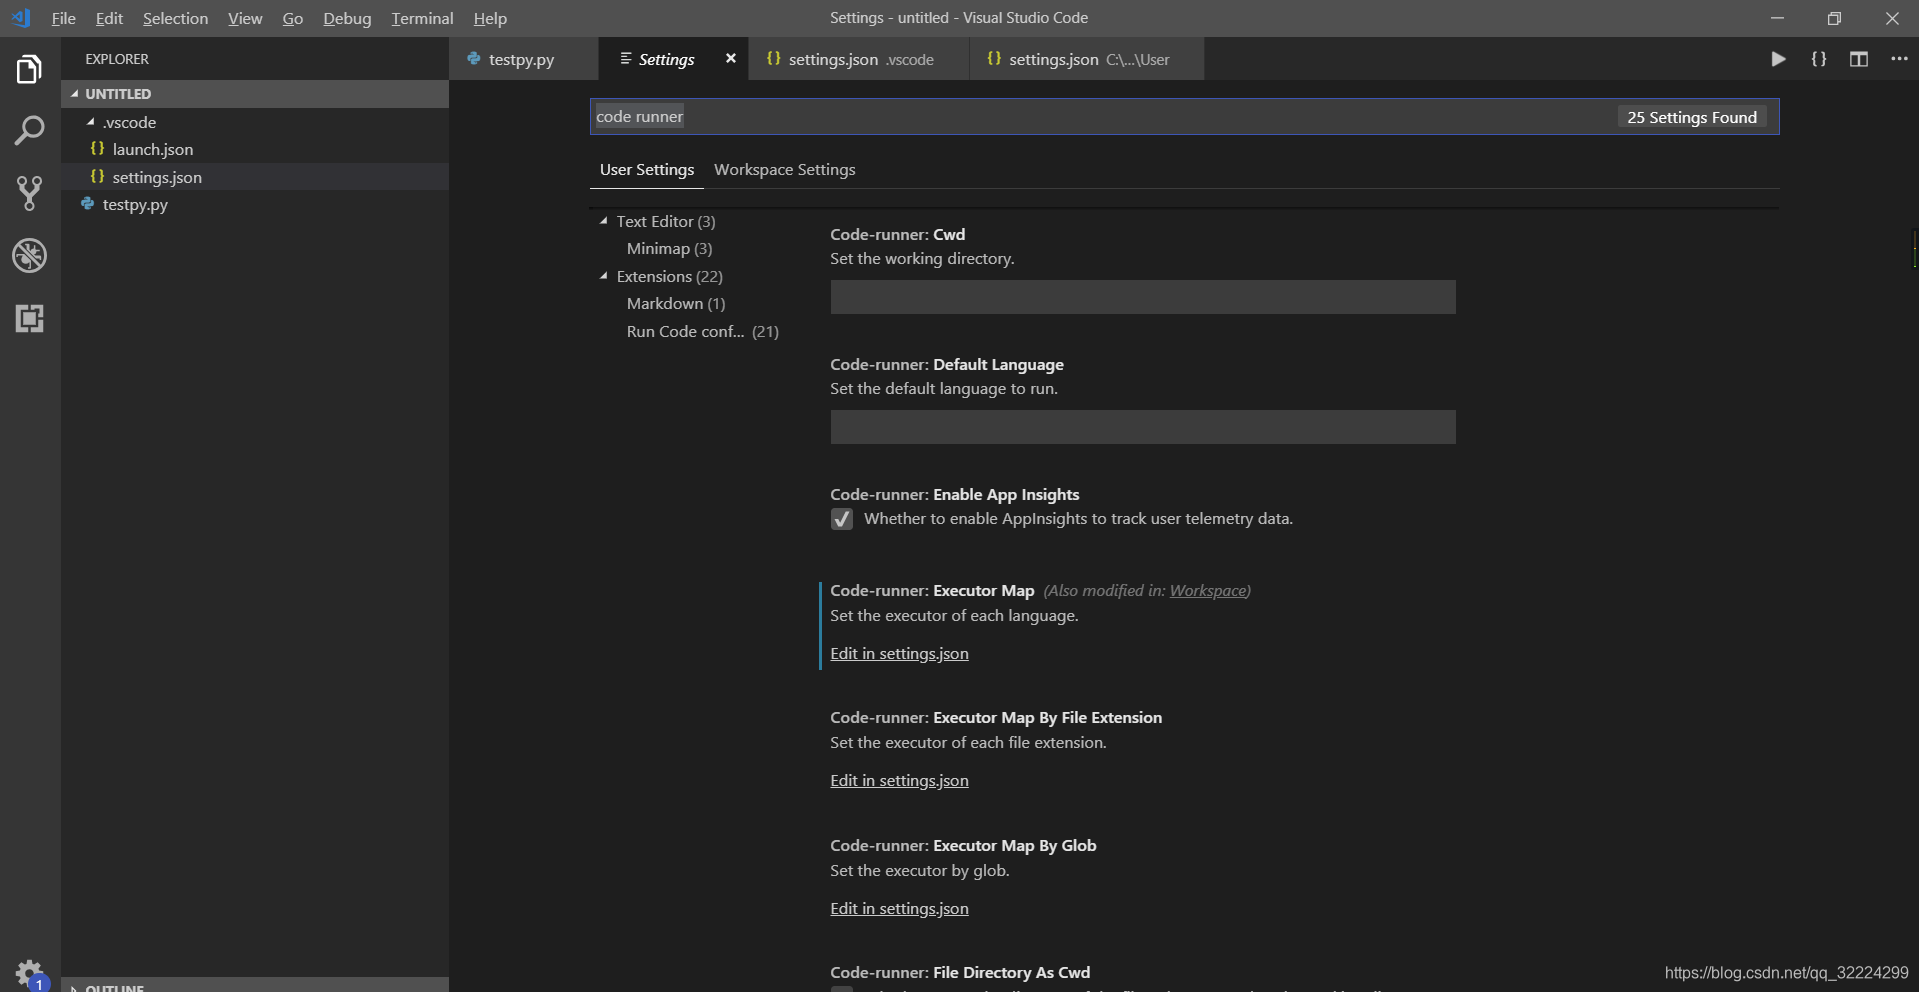
Task: Collapse the Extensions settings category
Action: (x=605, y=276)
